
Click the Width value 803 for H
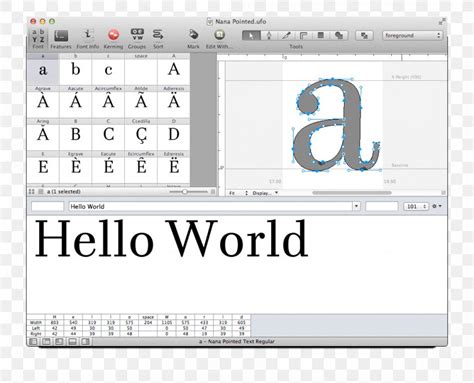pos(54,323)
